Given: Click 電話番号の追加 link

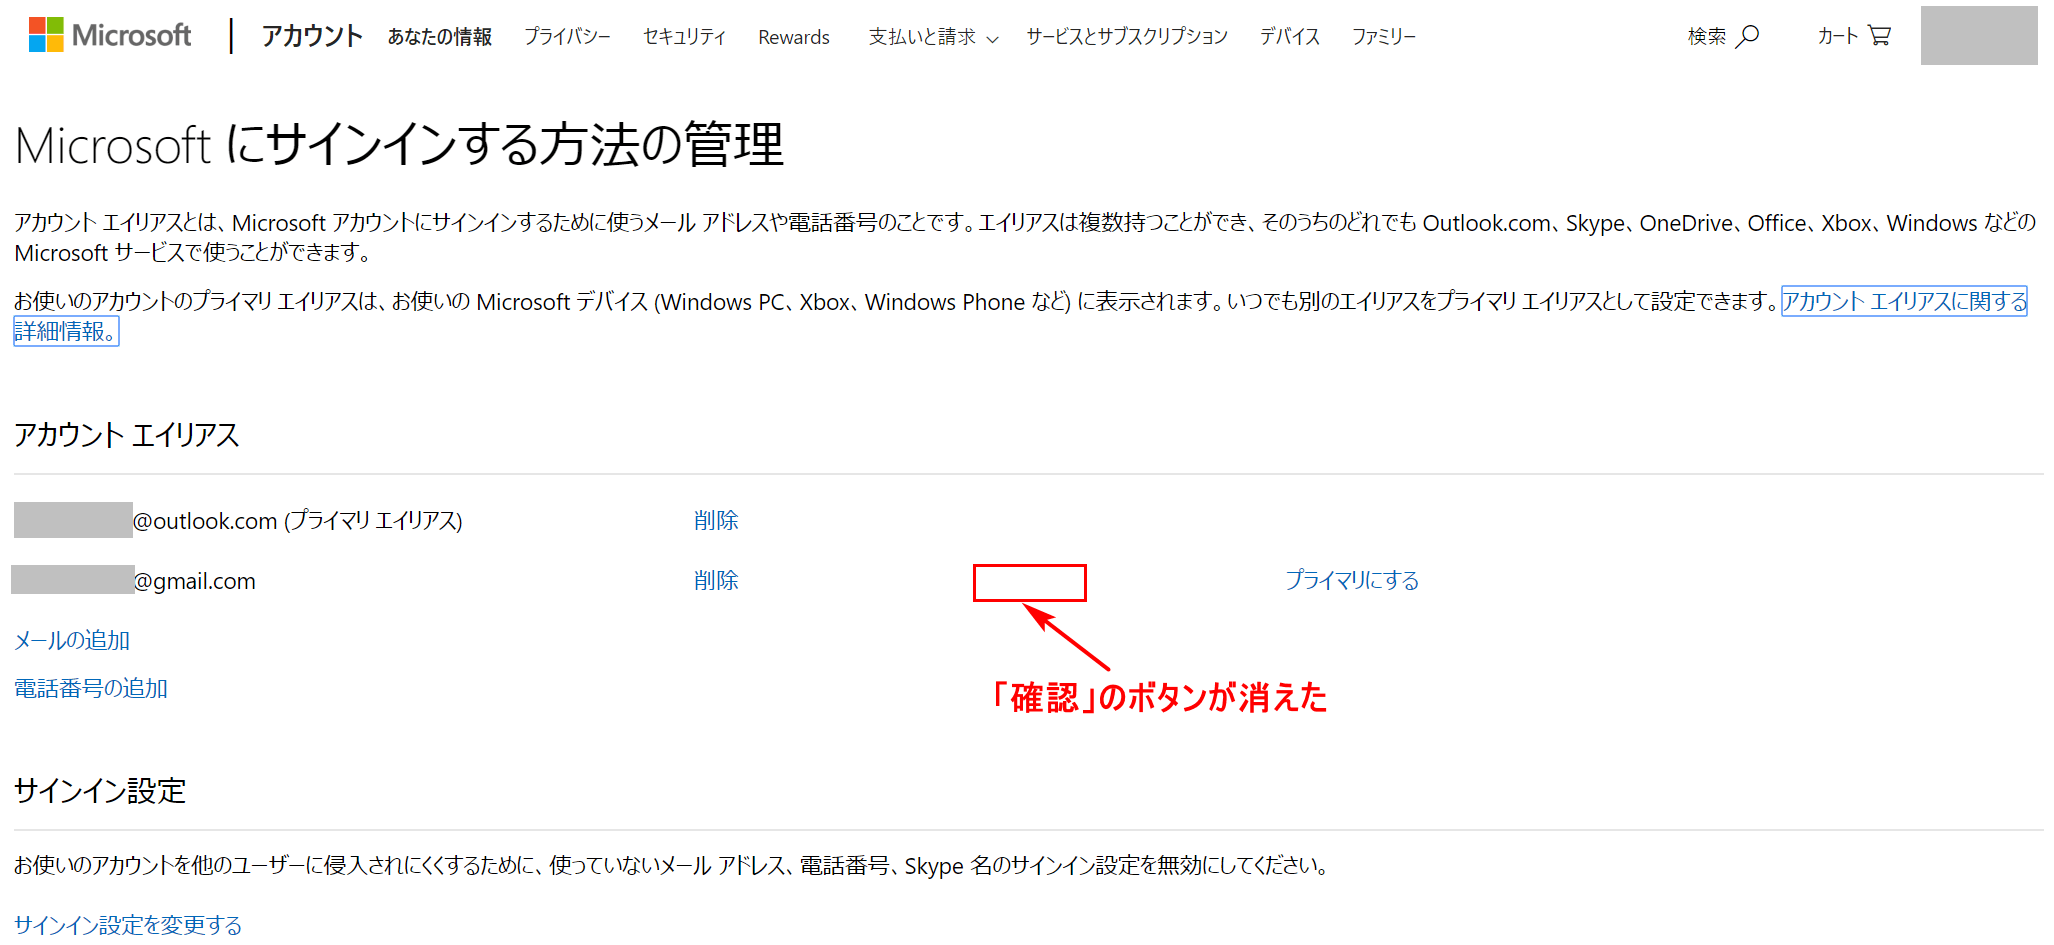Looking at the screenshot, I should click(x=91, y=688).
